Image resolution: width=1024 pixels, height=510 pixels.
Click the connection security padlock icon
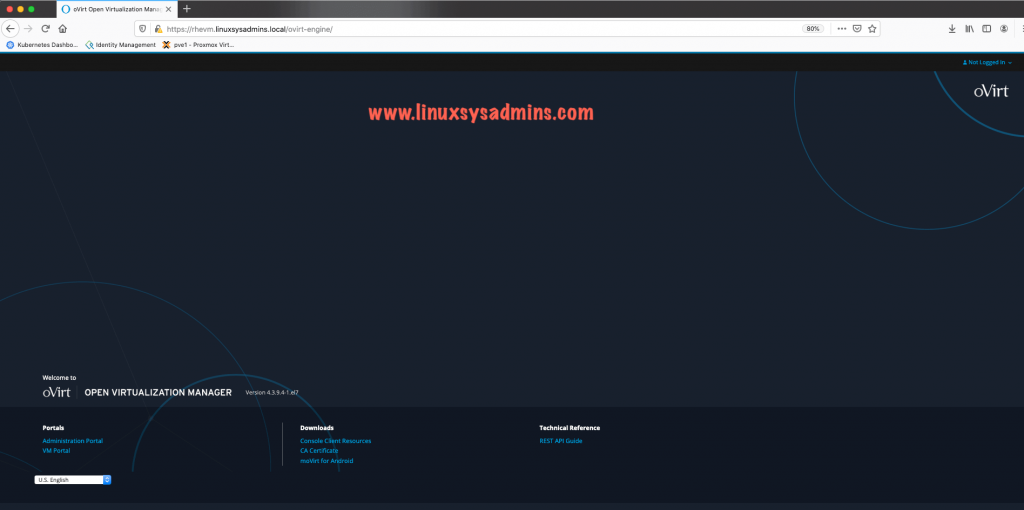pos(157,29)
